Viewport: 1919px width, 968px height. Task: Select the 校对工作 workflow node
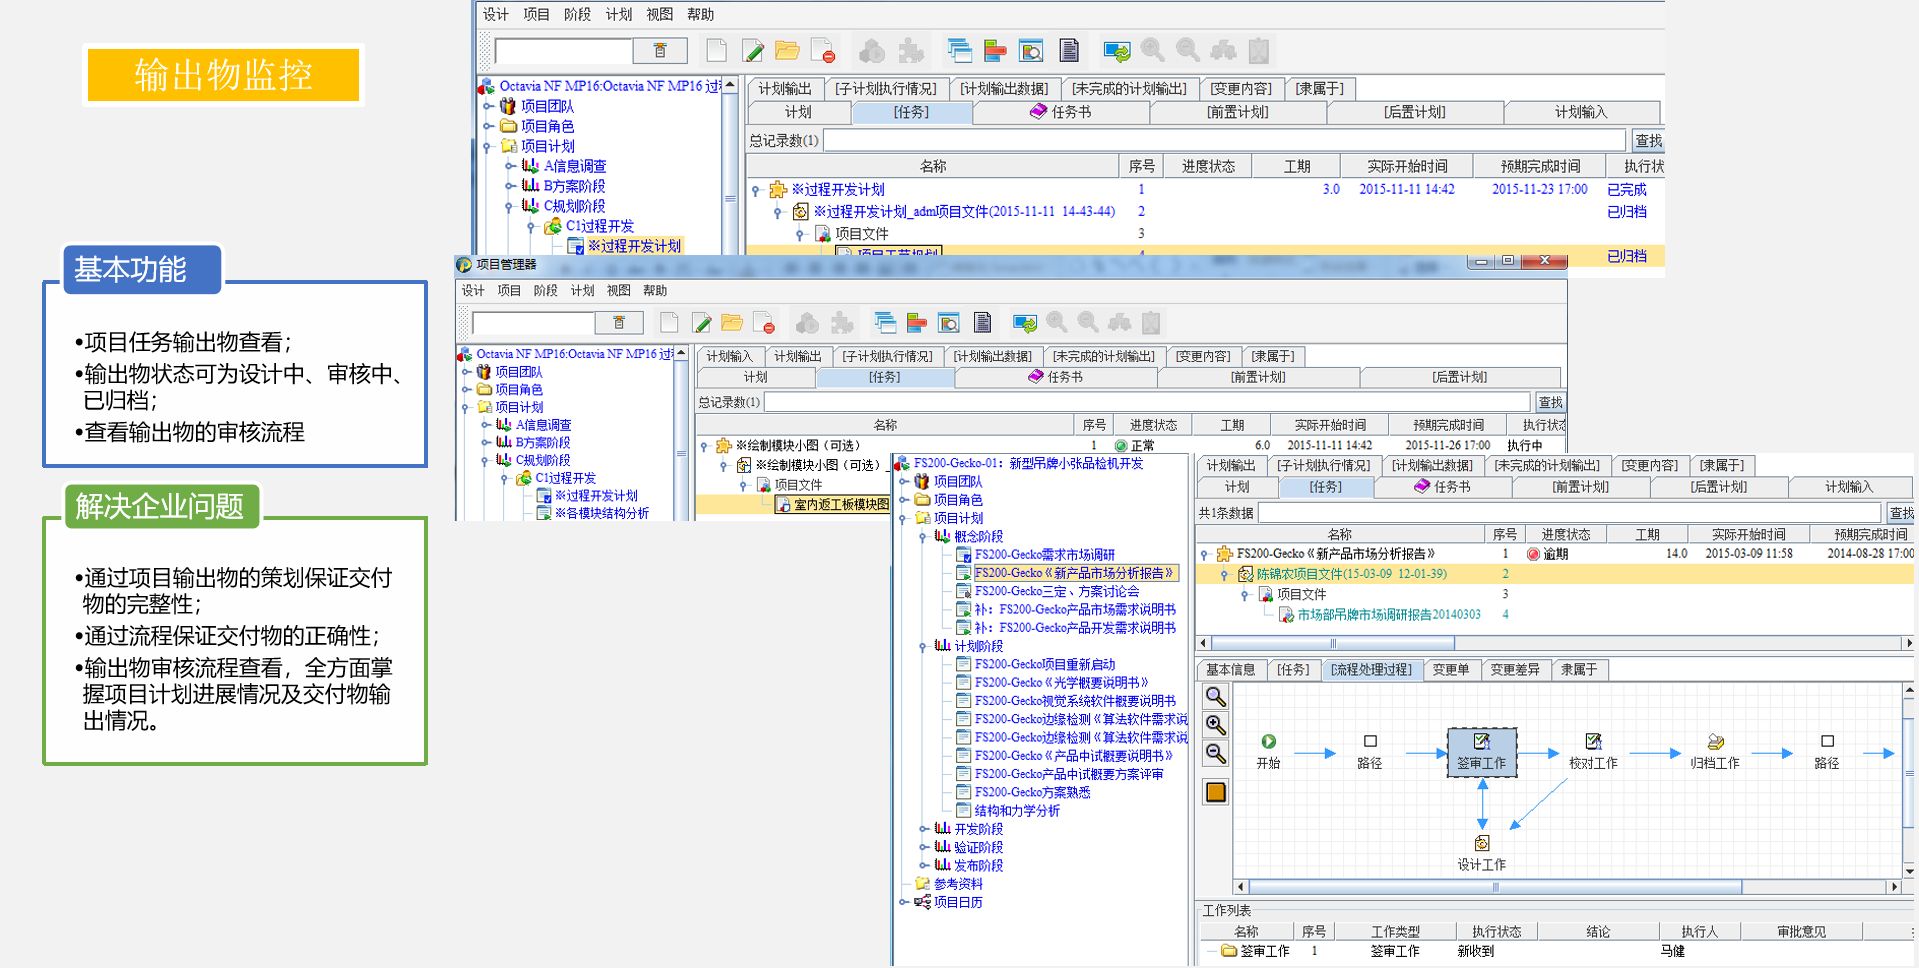coord(1593,750)
